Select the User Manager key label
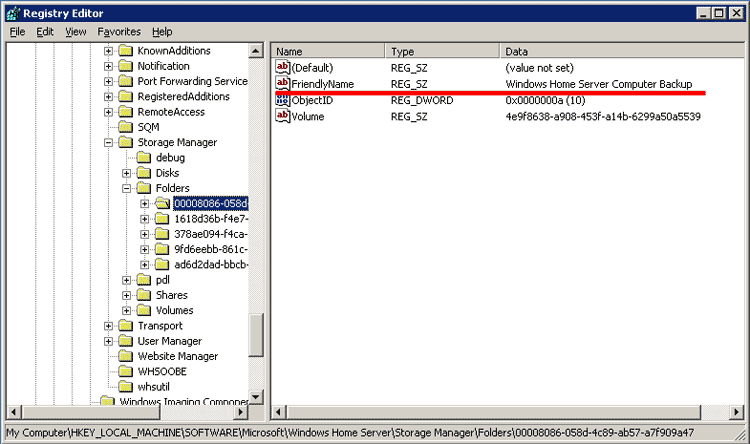 coord(170,341)
